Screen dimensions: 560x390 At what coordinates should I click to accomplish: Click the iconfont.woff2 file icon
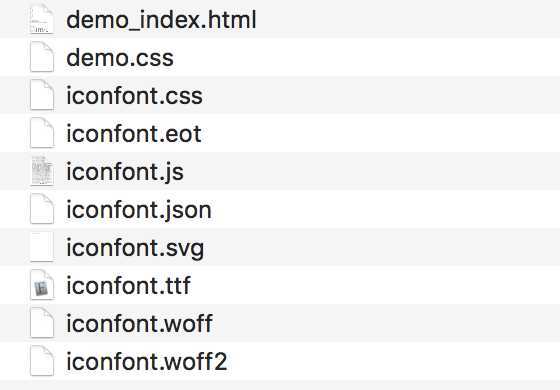[42, 361]
